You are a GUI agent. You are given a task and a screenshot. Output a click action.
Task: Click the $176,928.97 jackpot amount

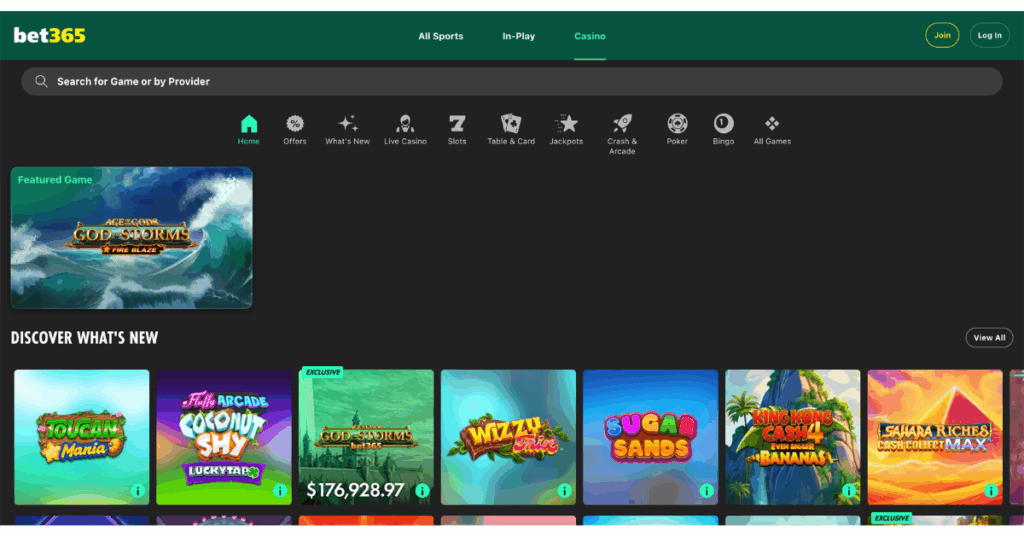pyautogui.click(x=355, y=490)
